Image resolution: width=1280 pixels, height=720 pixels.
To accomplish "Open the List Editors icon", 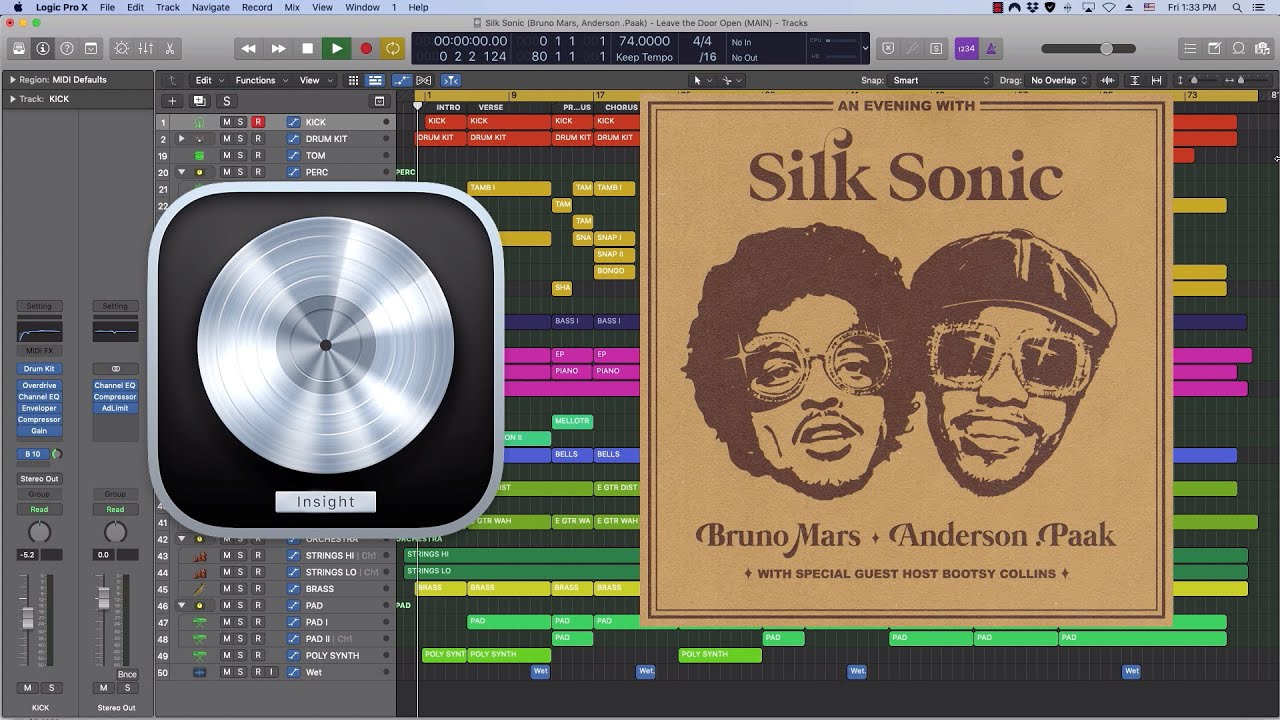I will tap(1190, 48).
